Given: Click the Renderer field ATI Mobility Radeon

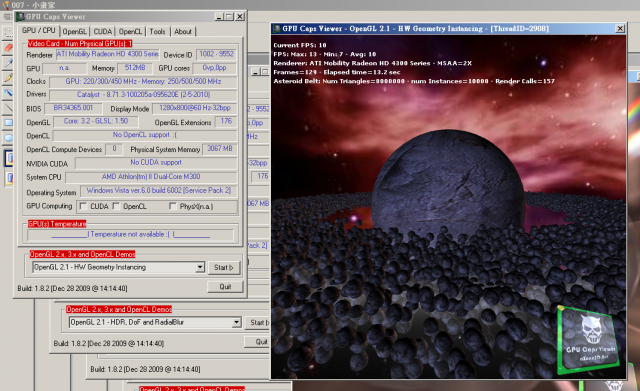Looking at the screenshot, I should (x=107, y=54).
